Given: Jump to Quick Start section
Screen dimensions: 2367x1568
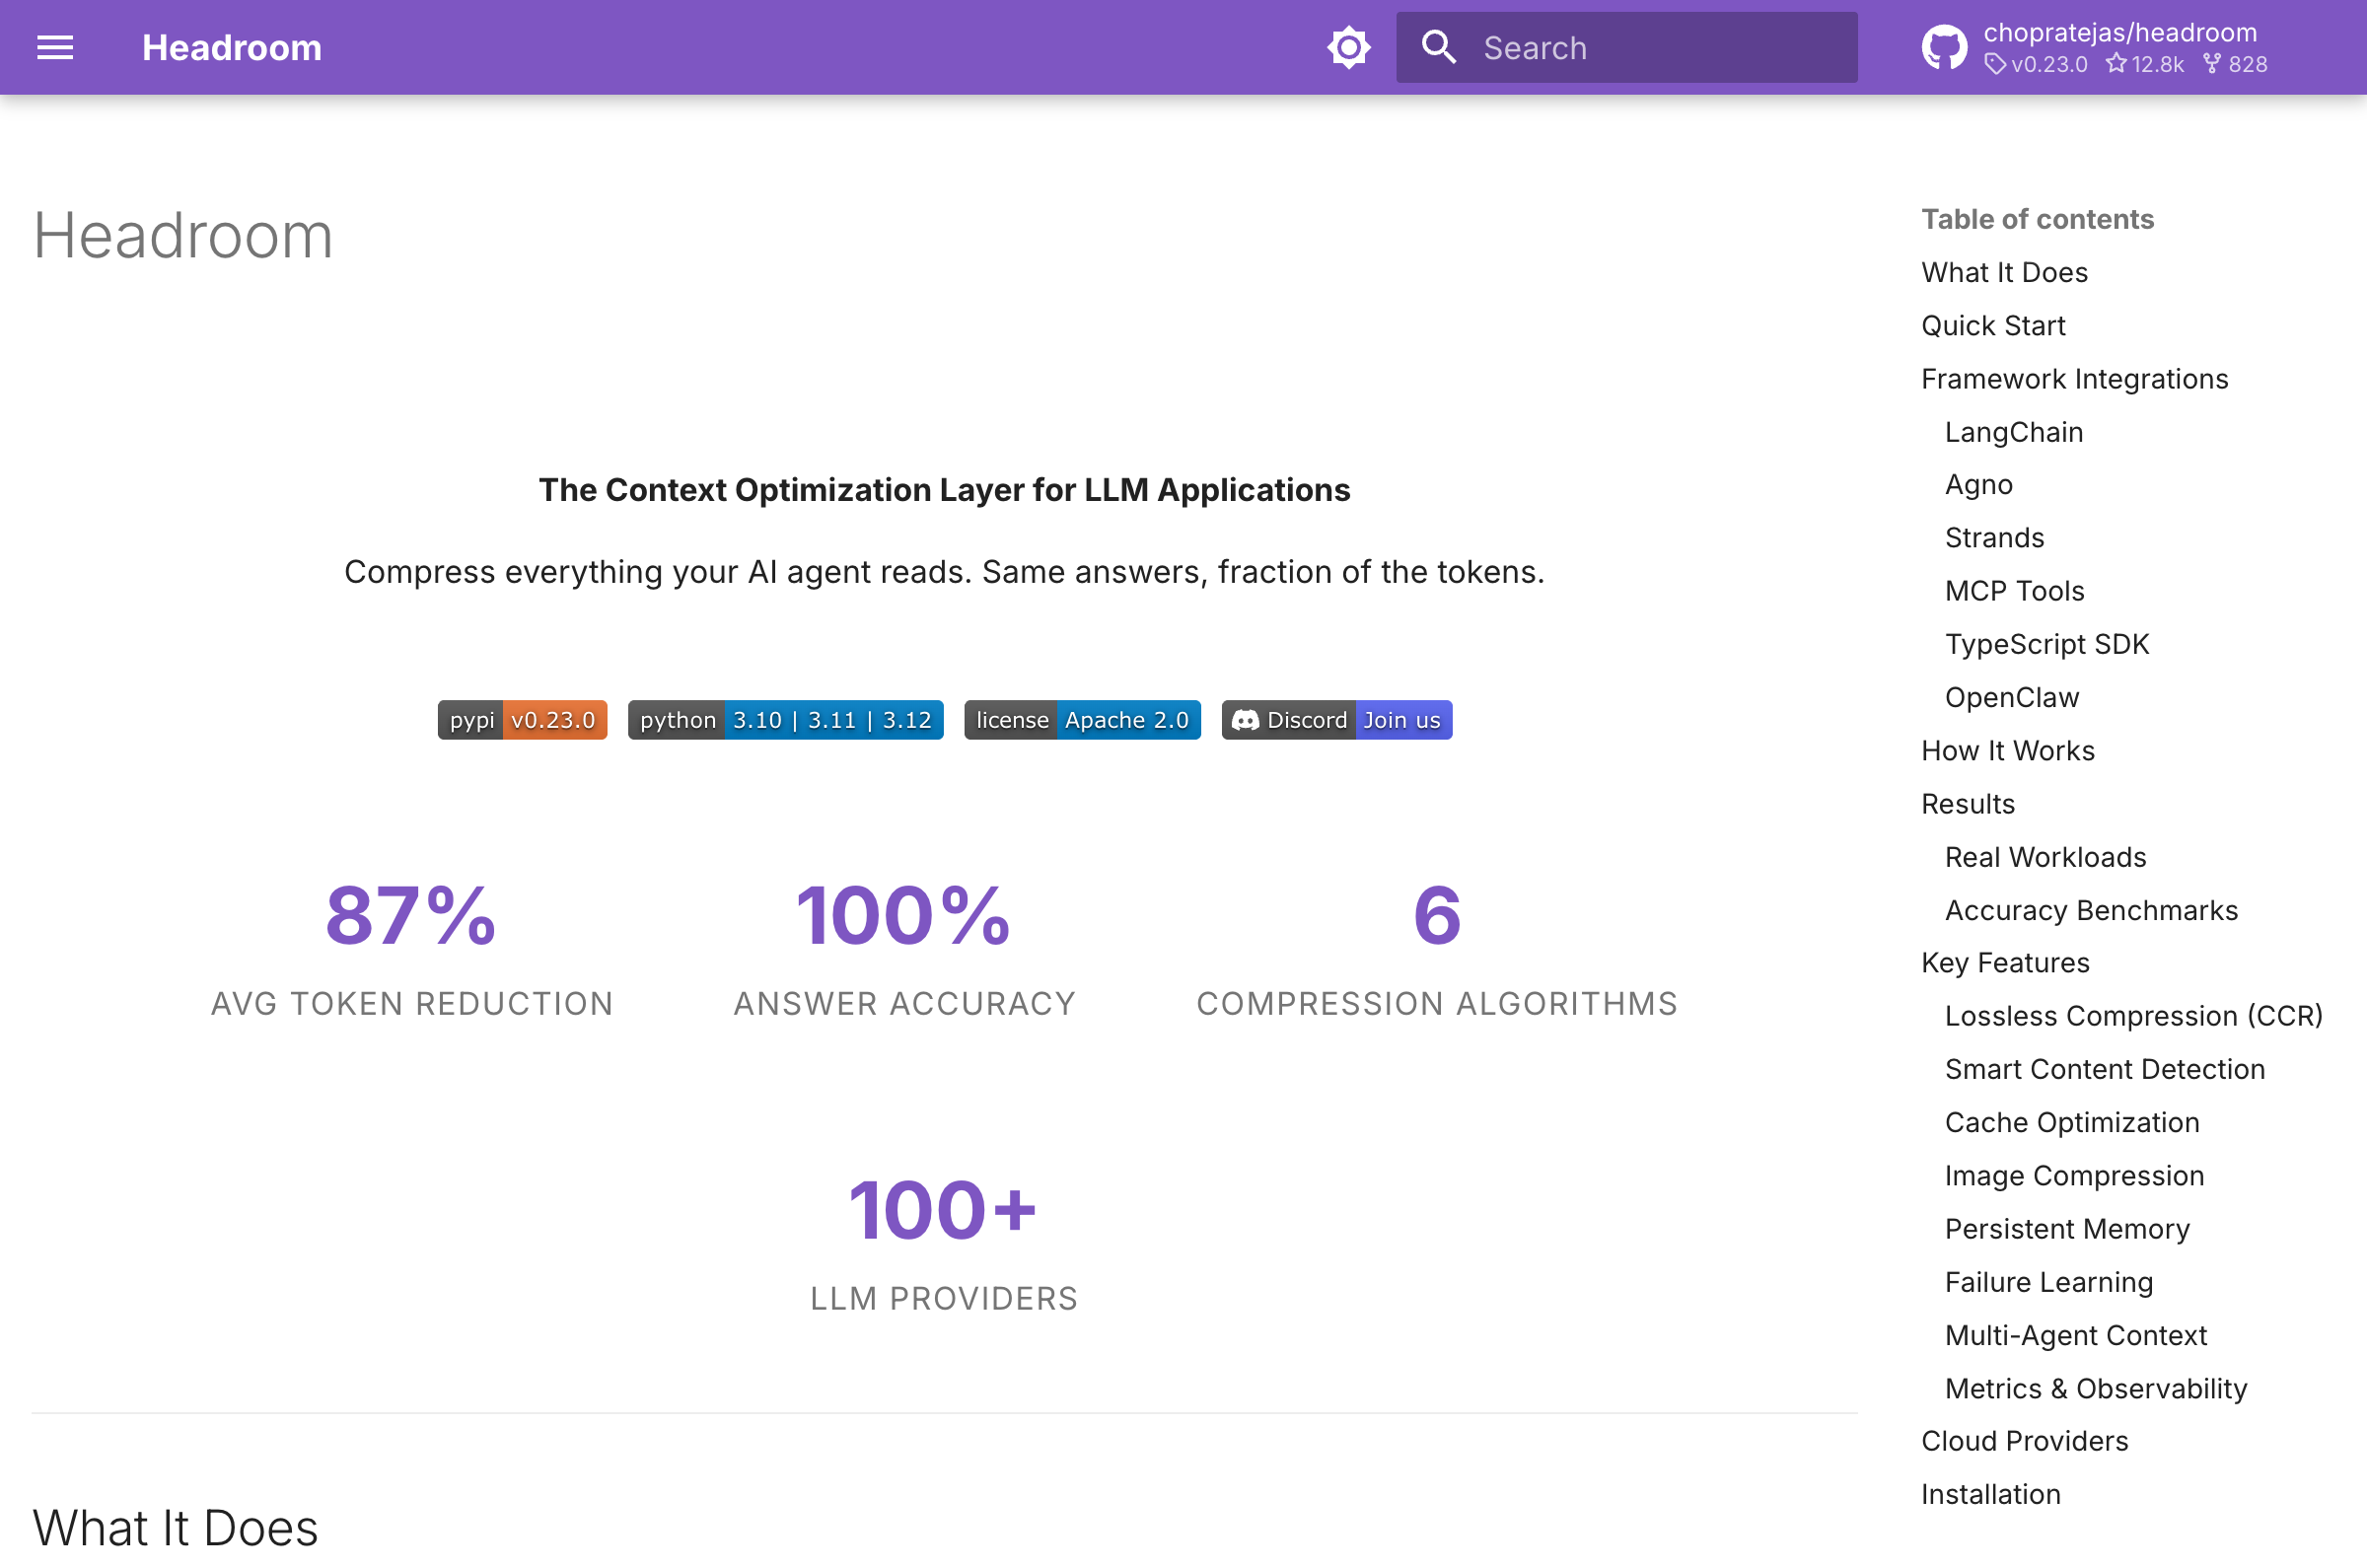Looking at the screenshot, I should click(x=1993, y=325).
